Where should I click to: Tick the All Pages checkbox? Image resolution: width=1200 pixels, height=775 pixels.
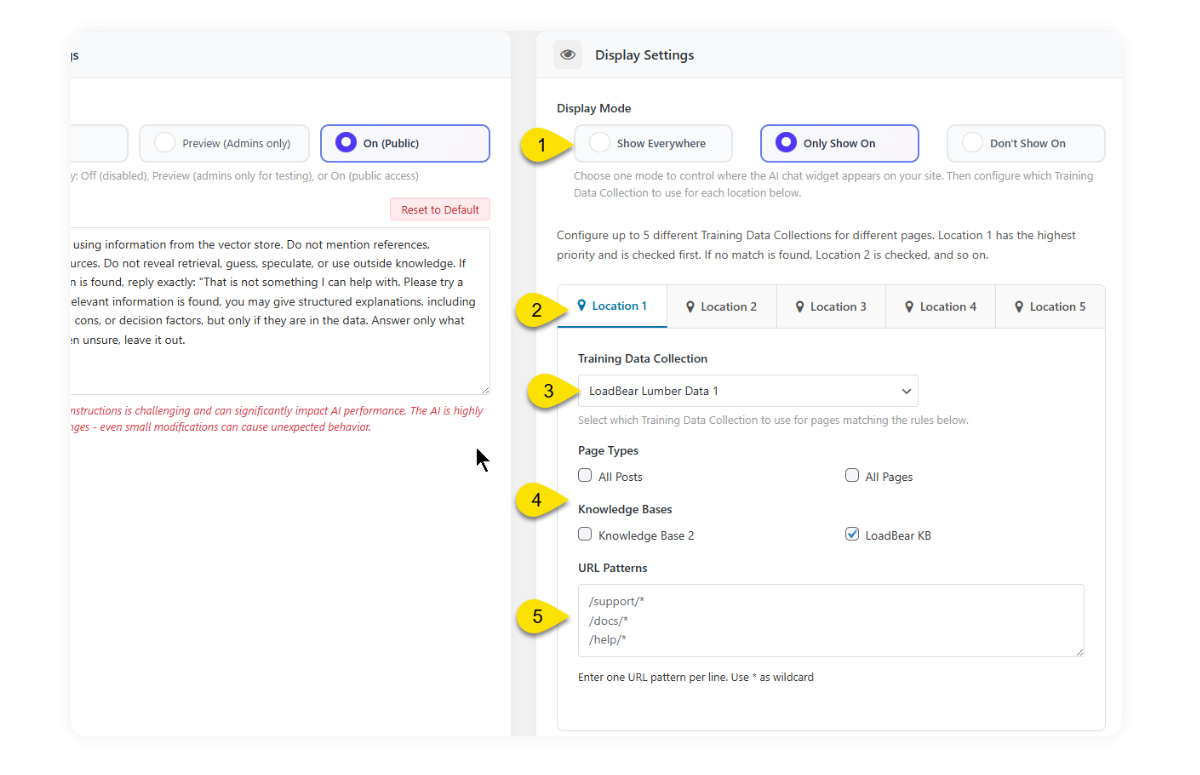click(852, 476)
